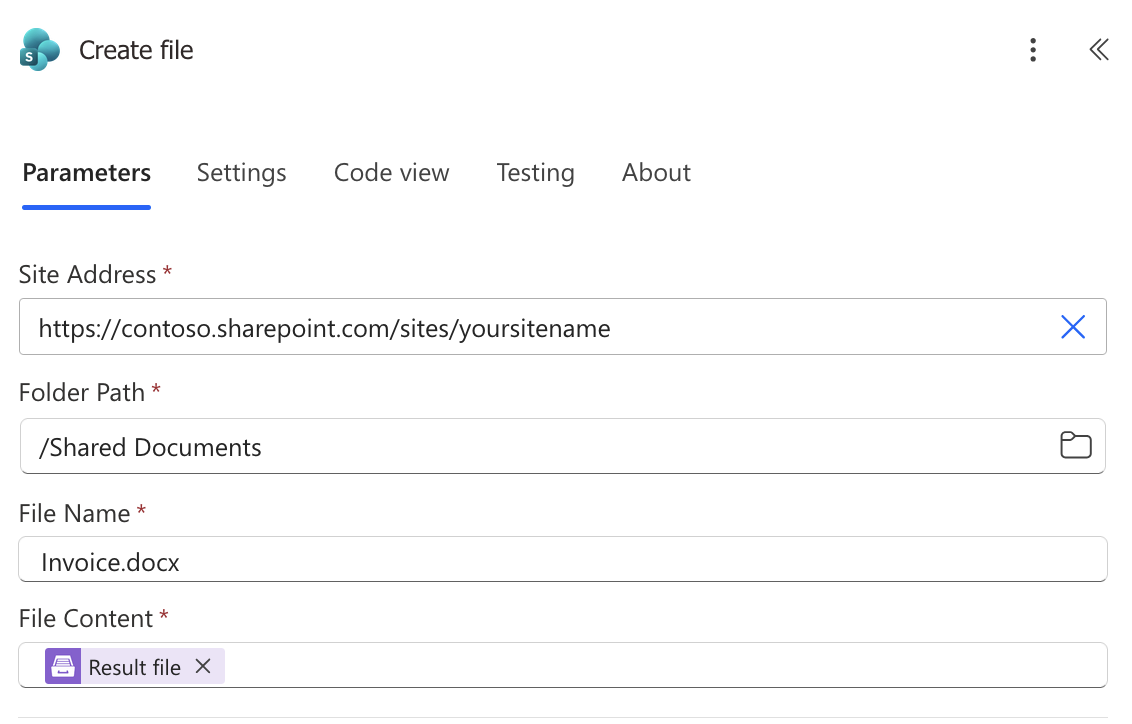Click inside the File Name field with Invoice.docx

pyautogui.click(x=400, y=562)
